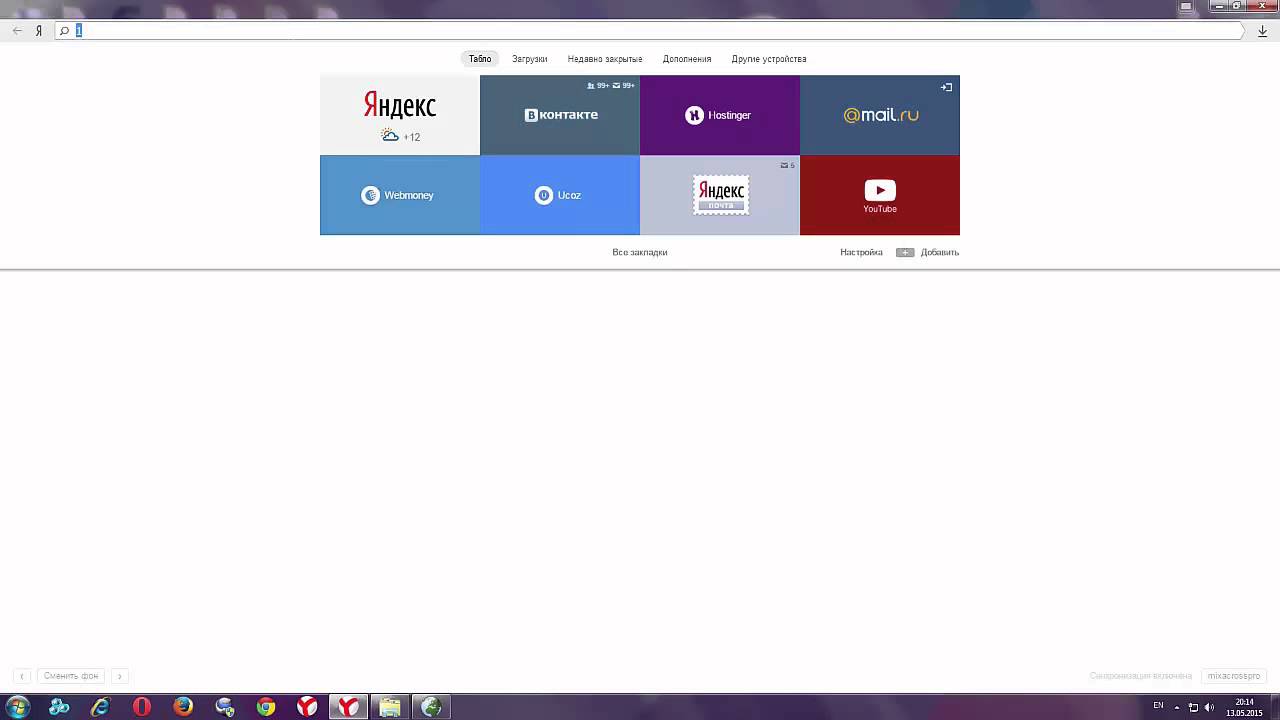The image size is (1280, 720).
Task: Click the mixacrosspro account button
Action: (x=1234, y=676)
